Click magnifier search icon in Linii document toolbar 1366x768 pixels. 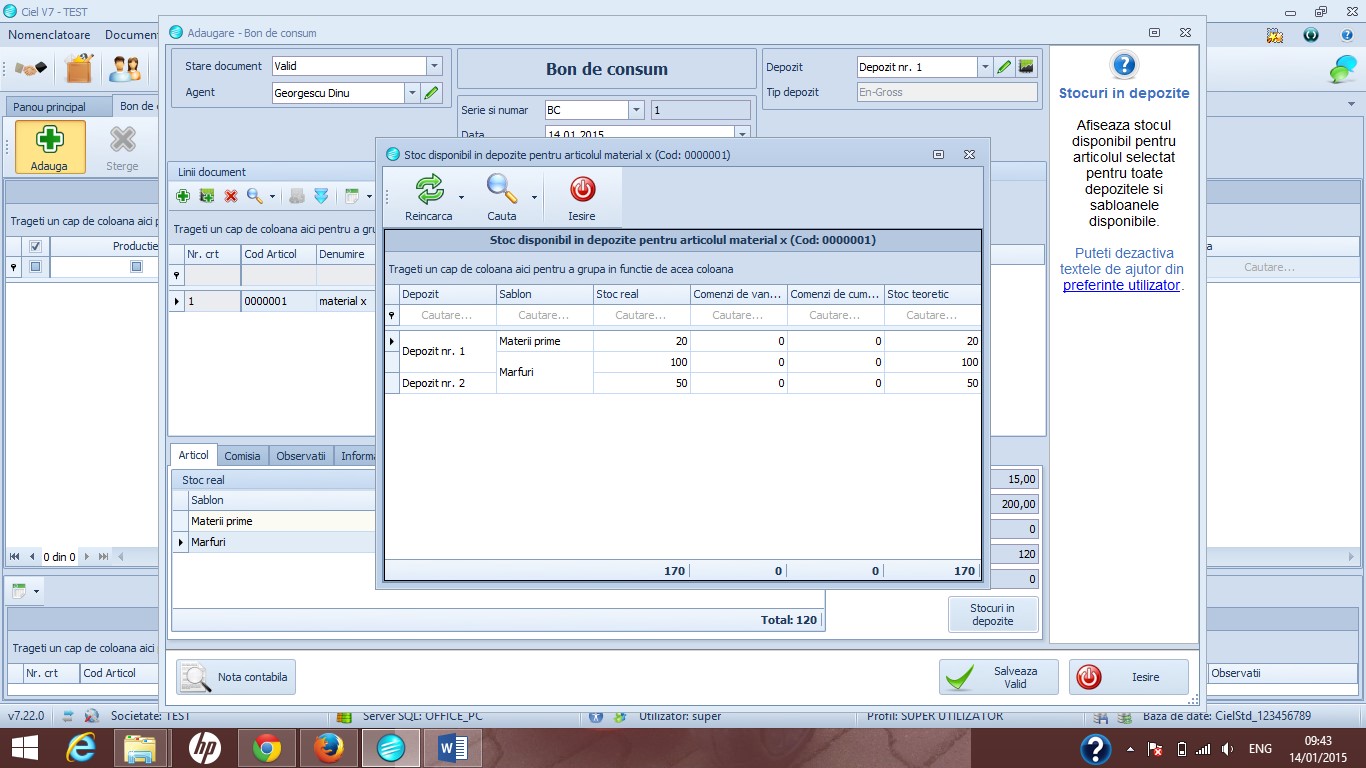pos(255,196)
